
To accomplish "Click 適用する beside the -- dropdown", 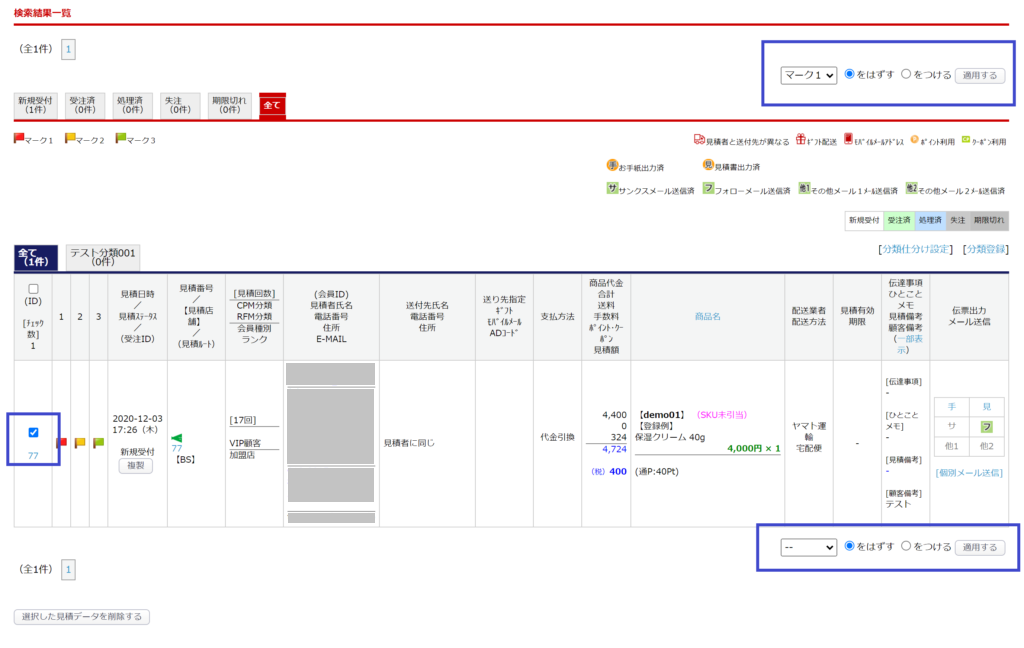I will [980, 547].
